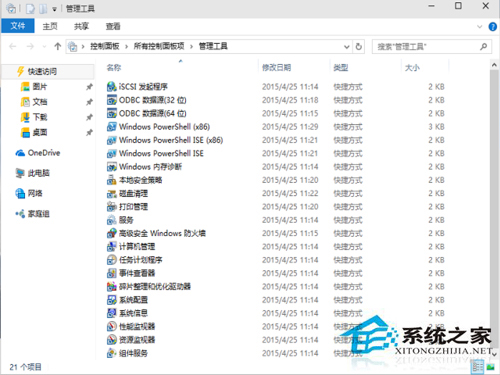Unpin 下载 using its pin icon
The height and width of the screenshot is (375, 500).
(89, 117)
